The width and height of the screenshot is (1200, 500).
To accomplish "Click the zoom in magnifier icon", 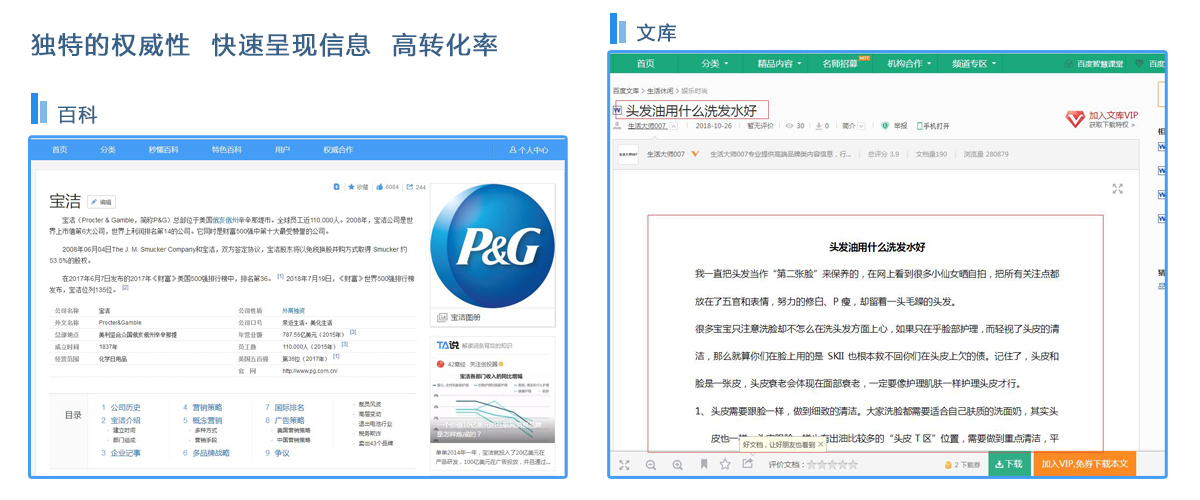I will (678, 465).
